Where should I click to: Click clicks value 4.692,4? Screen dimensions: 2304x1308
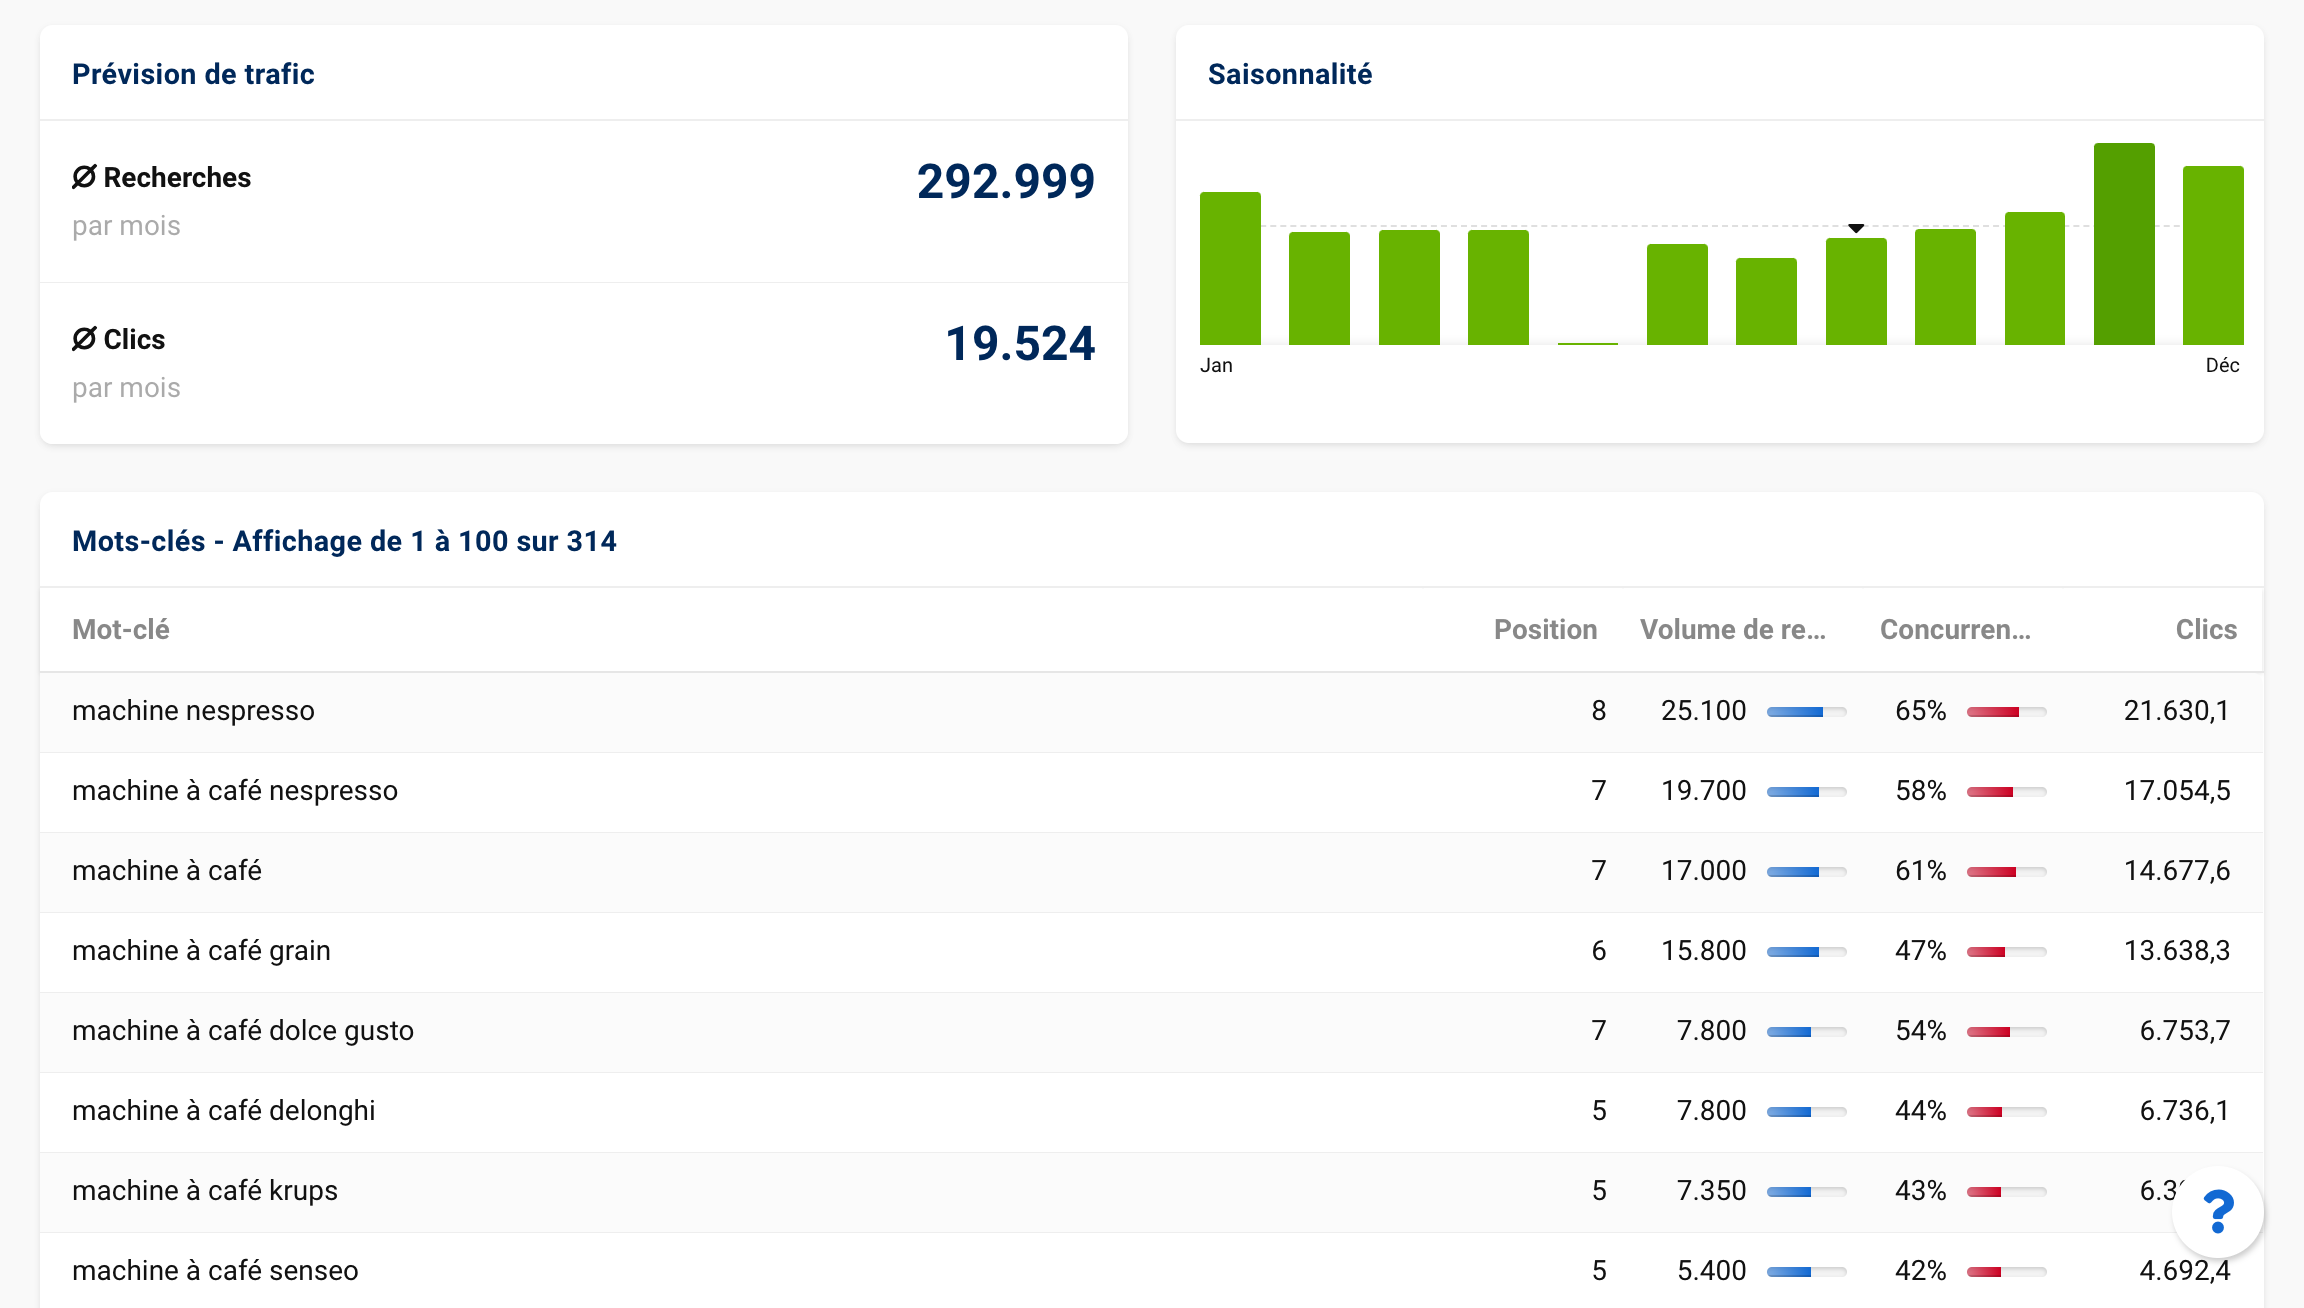2185,1270
